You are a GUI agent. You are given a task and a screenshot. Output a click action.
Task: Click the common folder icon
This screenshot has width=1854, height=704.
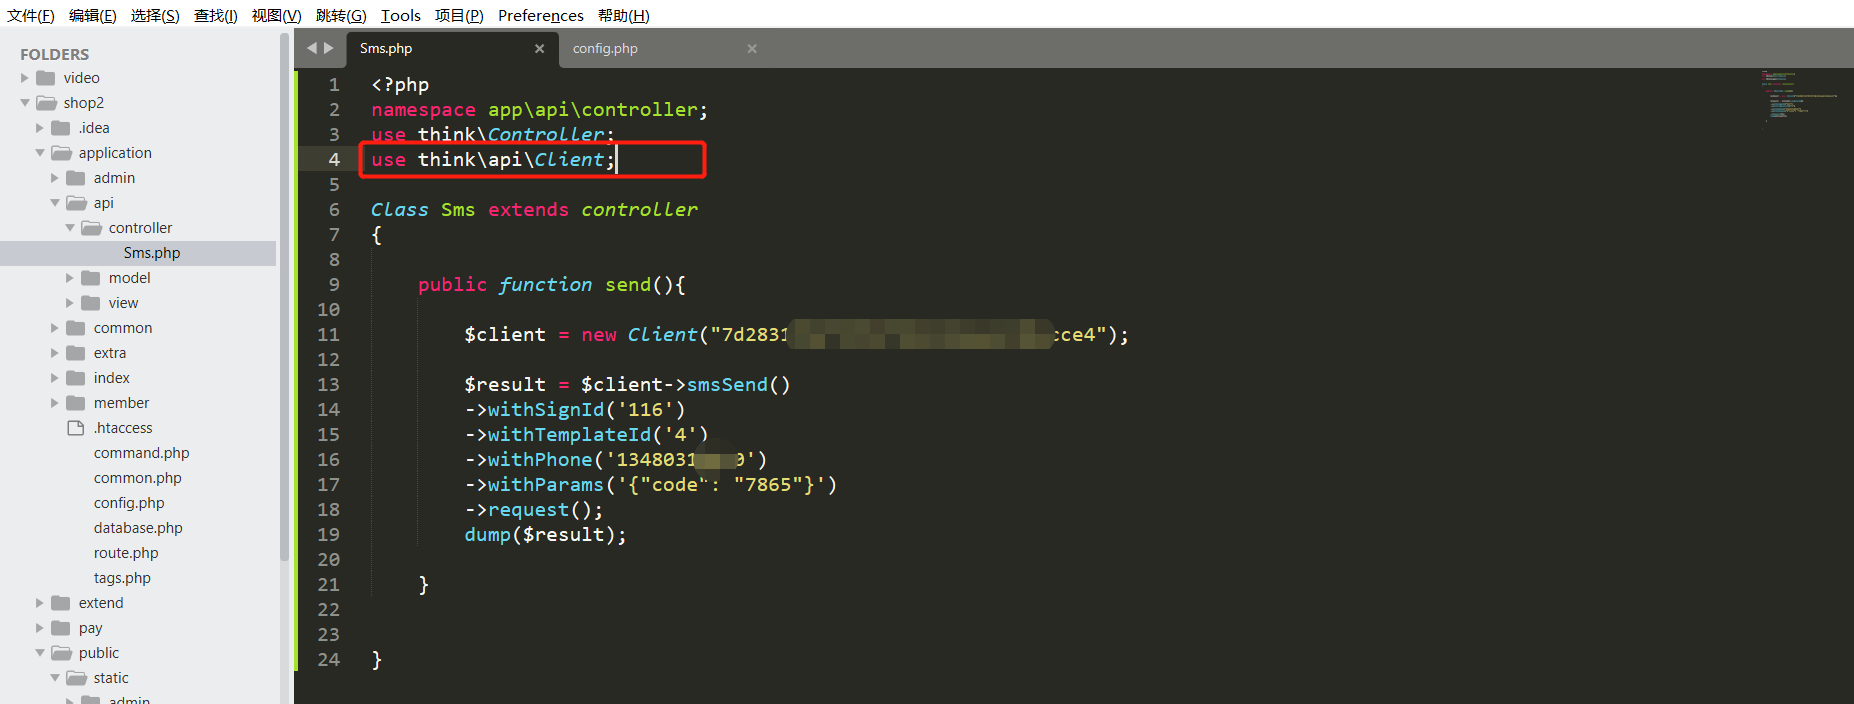76,328
